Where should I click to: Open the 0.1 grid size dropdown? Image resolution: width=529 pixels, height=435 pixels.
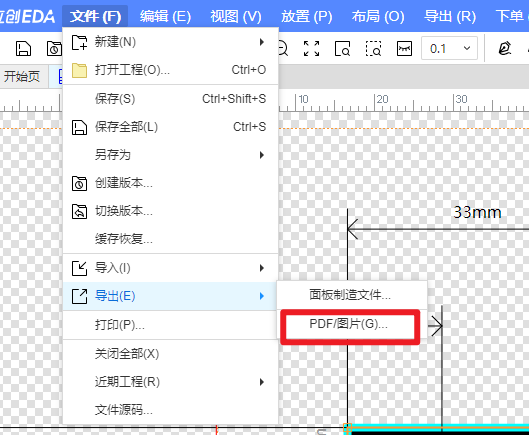[449, 49]
